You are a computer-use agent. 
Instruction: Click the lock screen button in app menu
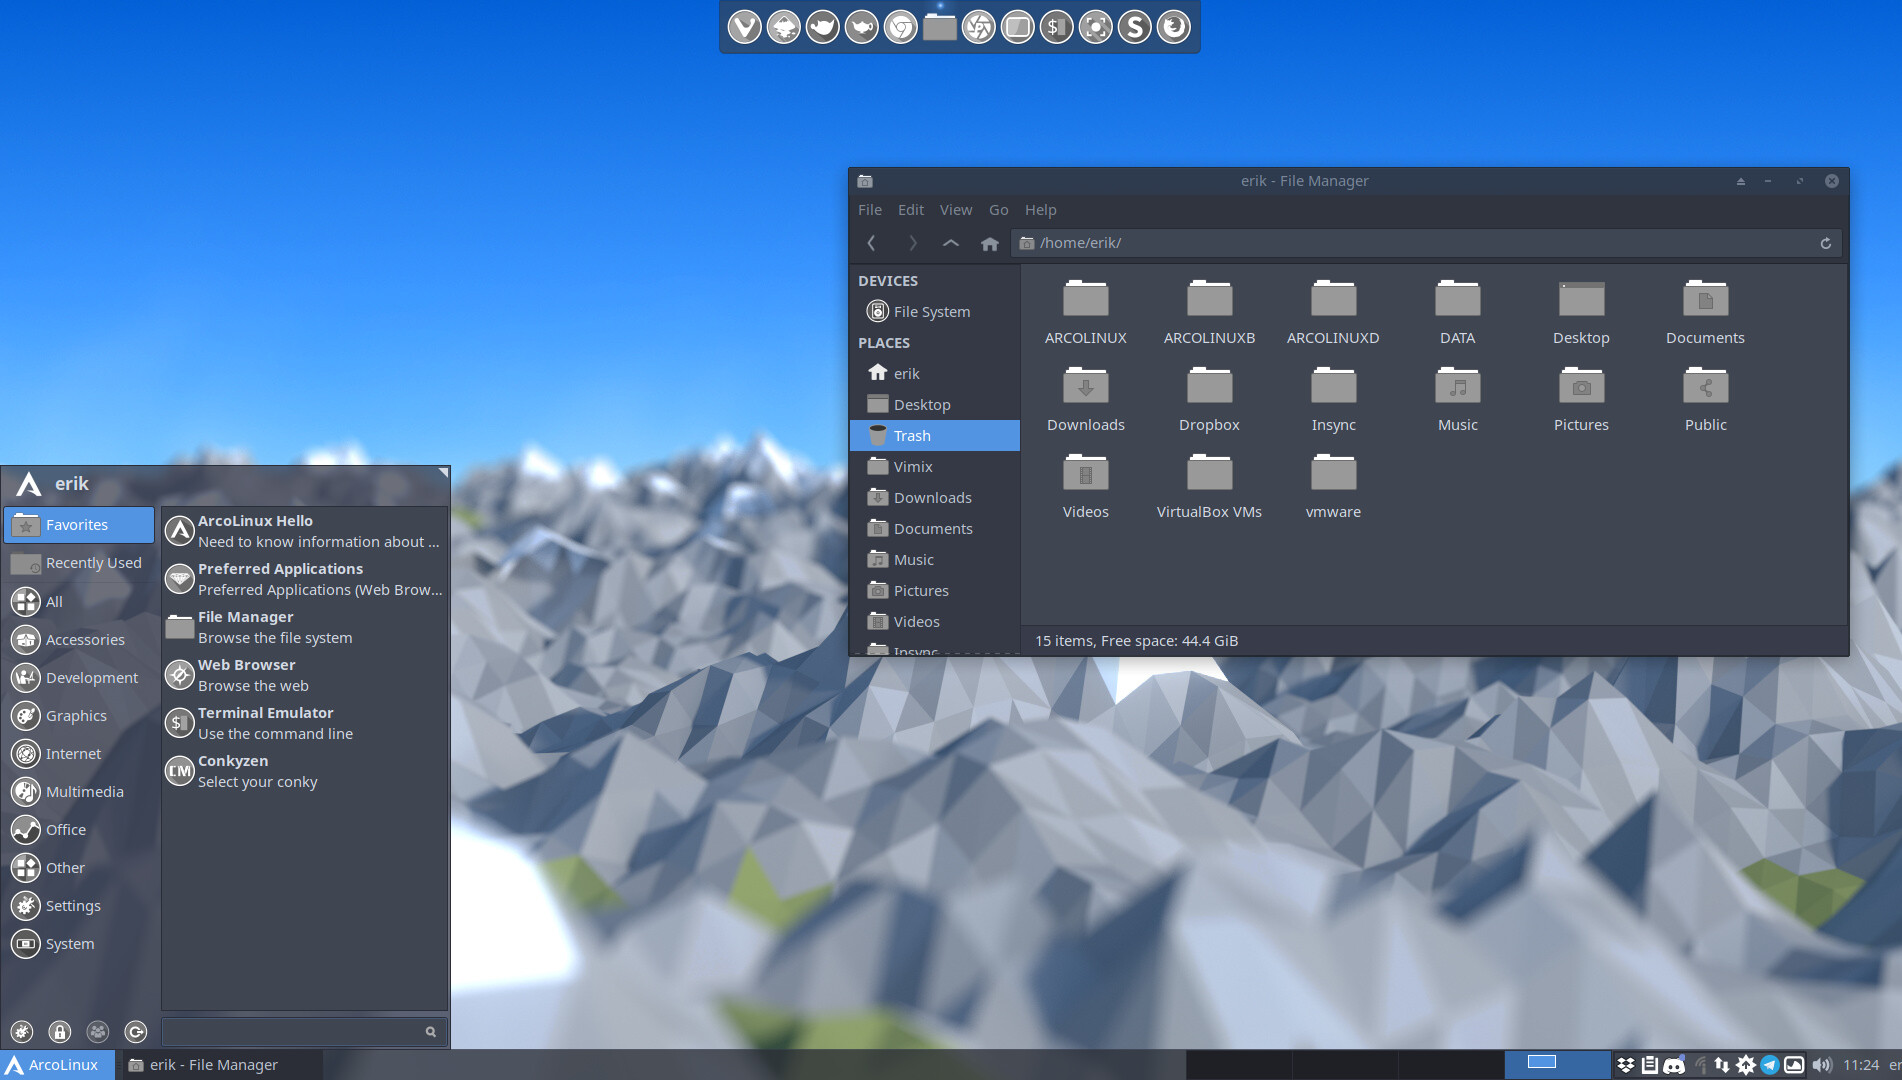tap(59, 1031)
